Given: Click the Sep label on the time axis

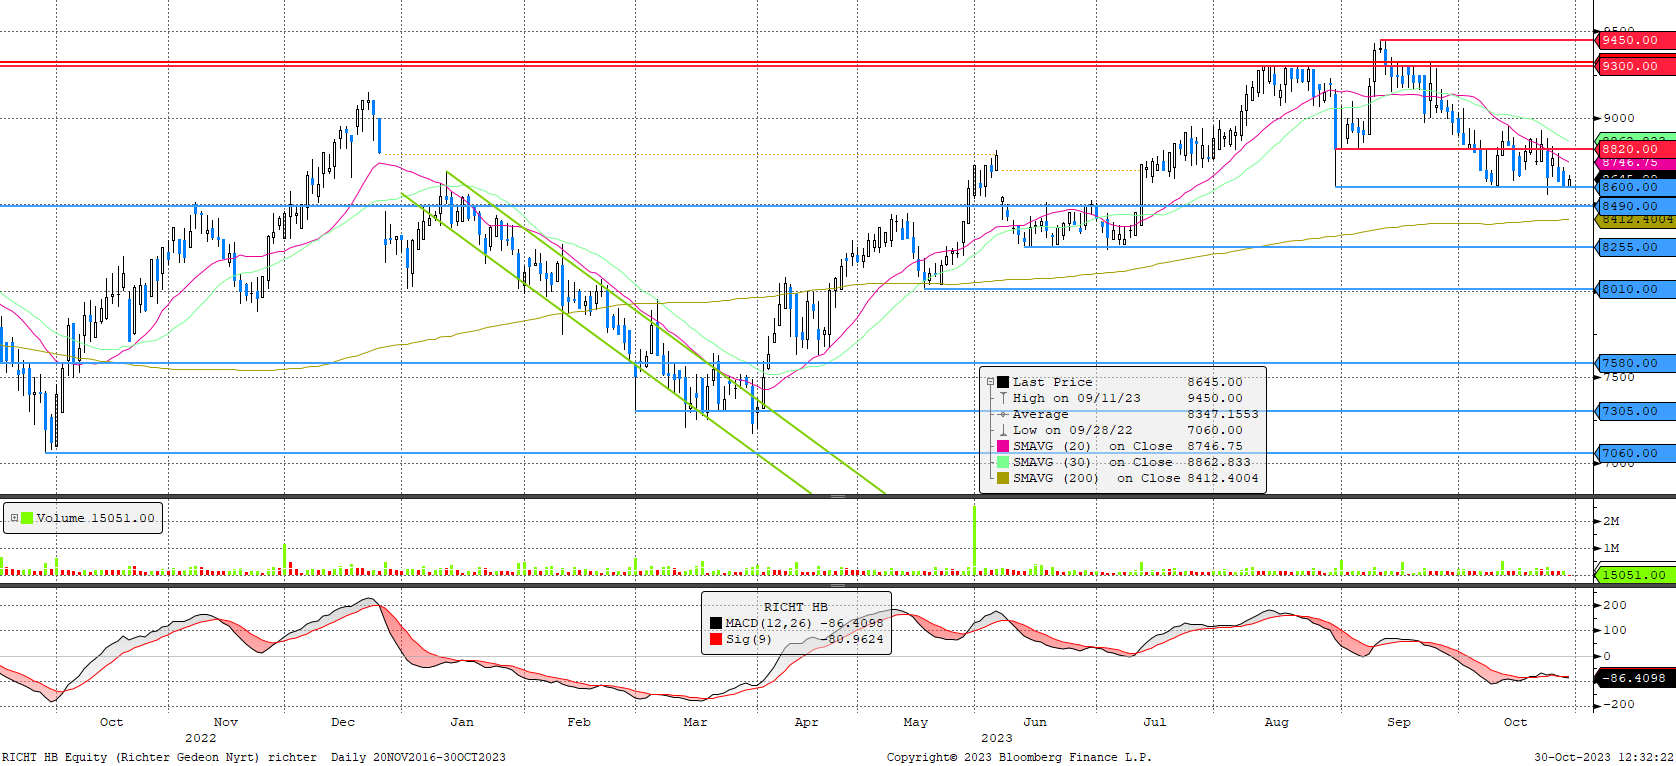Looking at the screenshot, I should pyautogui.click(x=1399, y=722).
